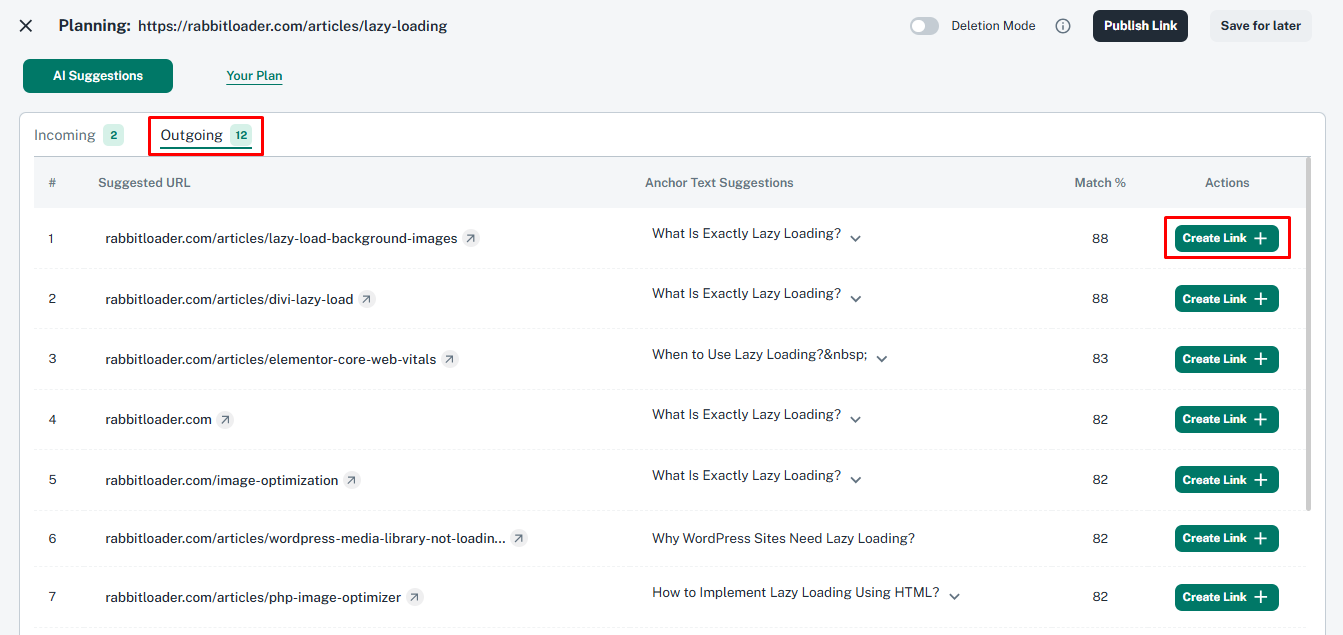Click the Incoming count badge 2

[114, 135]
